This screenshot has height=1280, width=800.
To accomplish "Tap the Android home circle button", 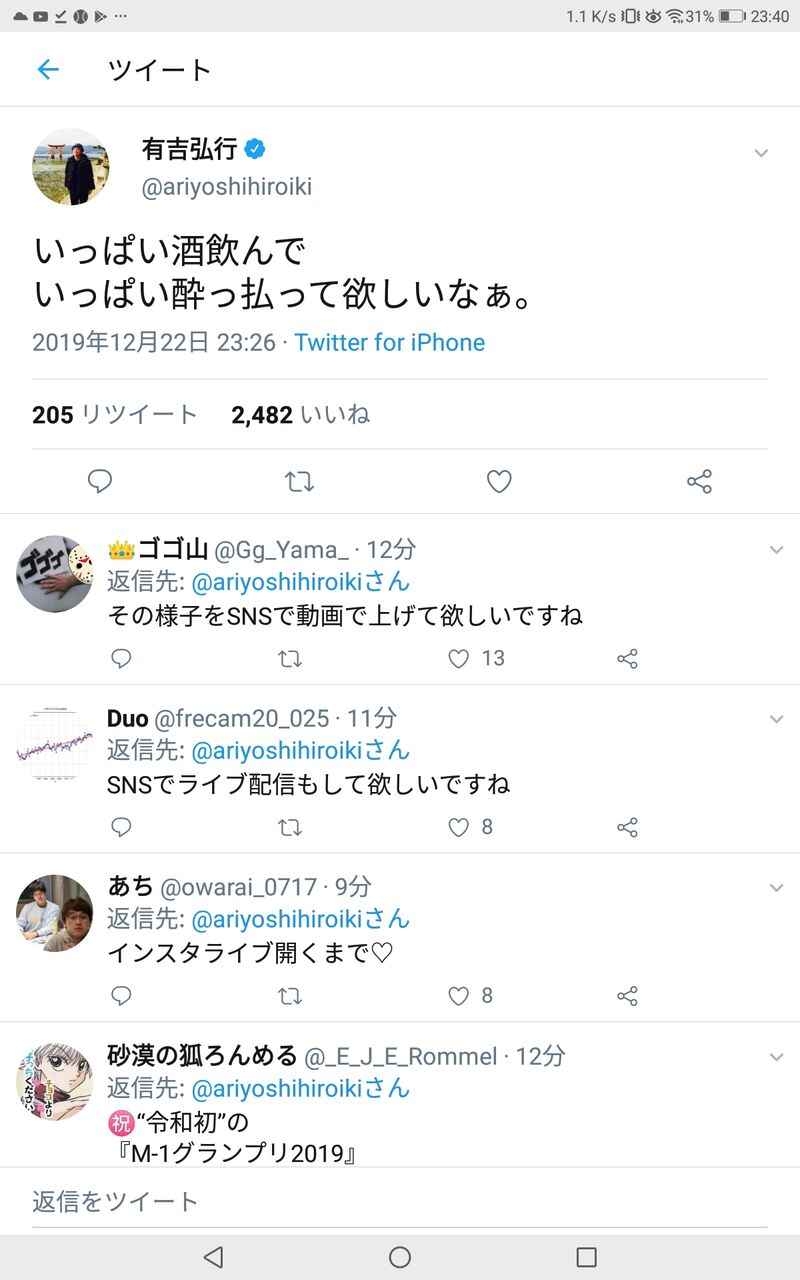I will [400, 1257].
